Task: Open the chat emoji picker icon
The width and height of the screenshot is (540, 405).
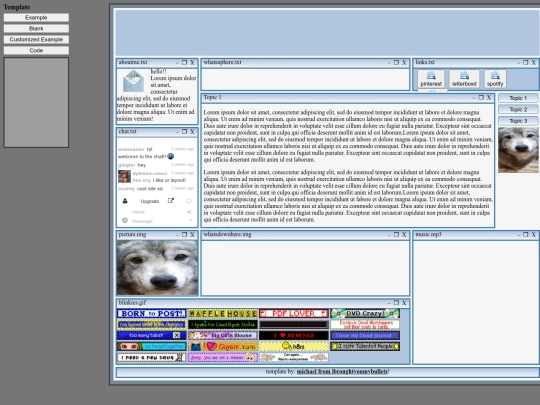Action: 125,220
